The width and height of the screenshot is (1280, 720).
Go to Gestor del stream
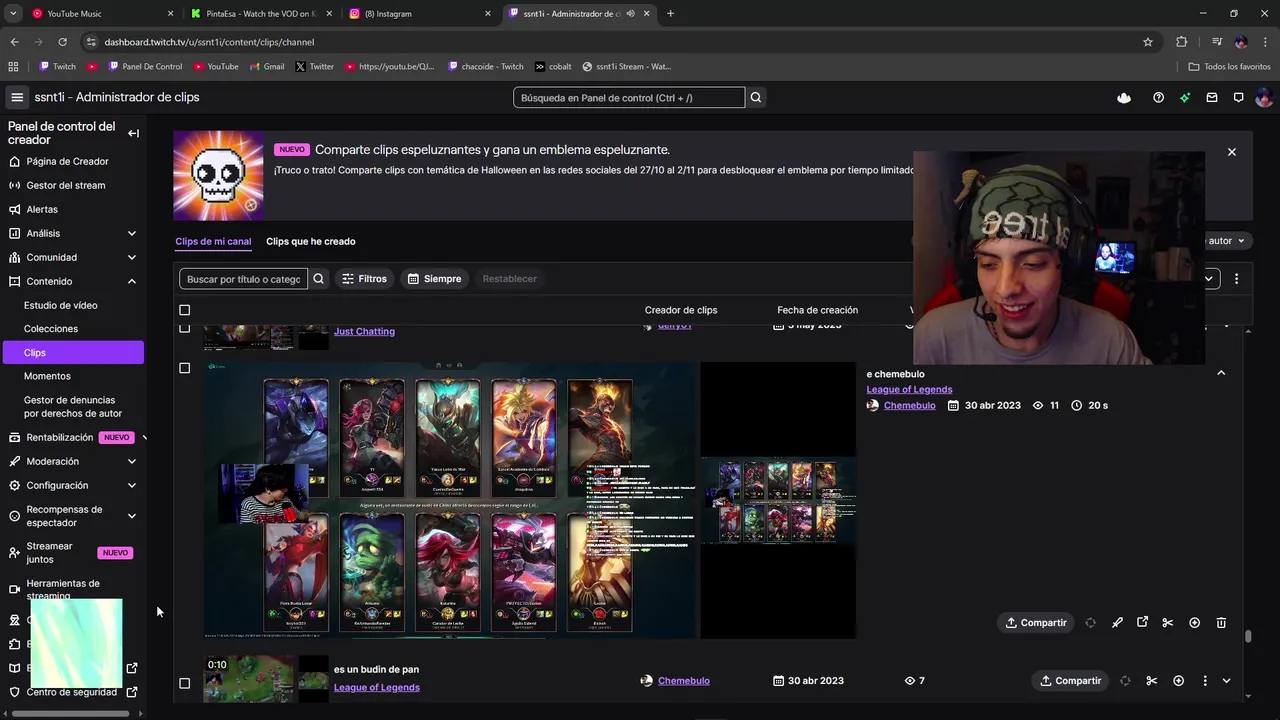coord(66,185)
